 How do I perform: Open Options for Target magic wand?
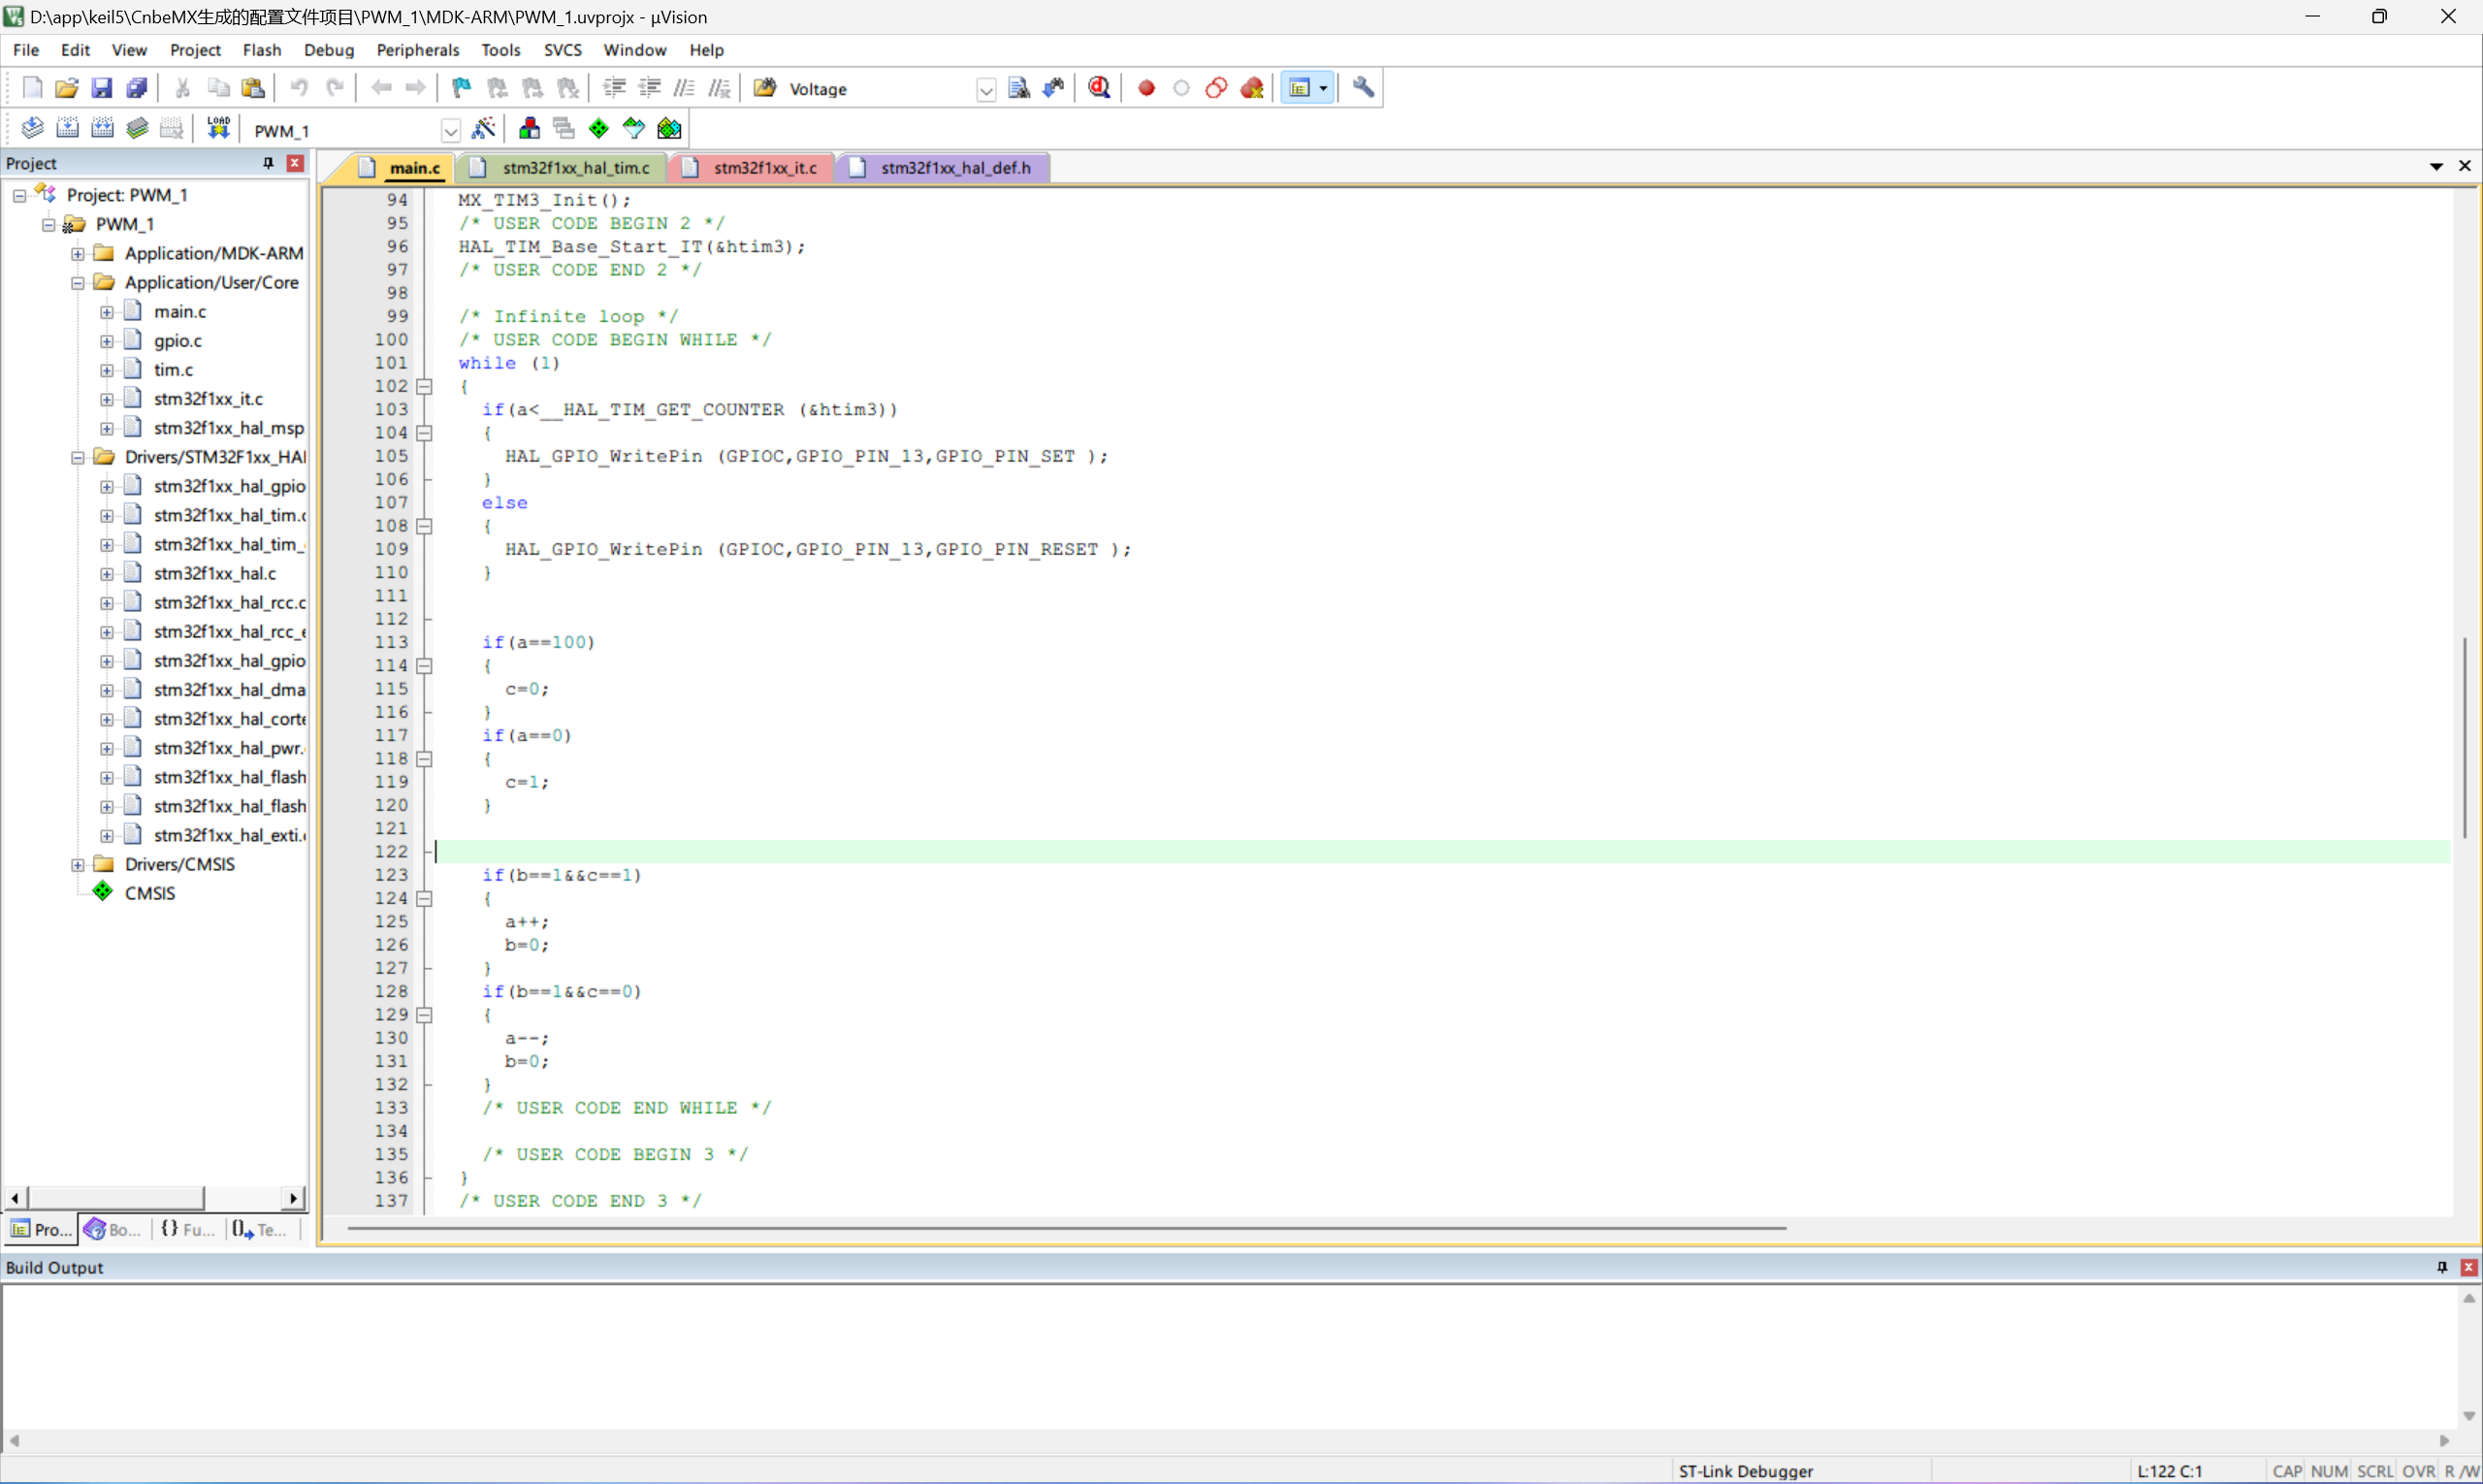pos(484,128)
